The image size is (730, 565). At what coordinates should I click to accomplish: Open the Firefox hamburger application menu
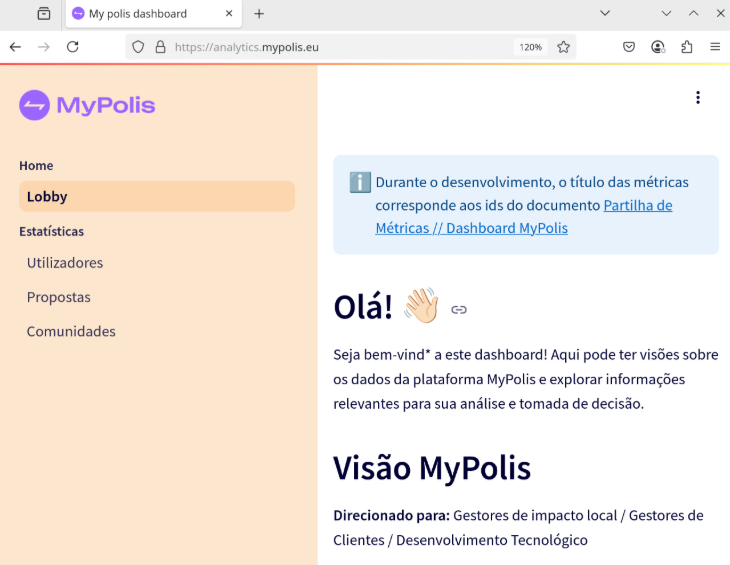click(715, 47)
